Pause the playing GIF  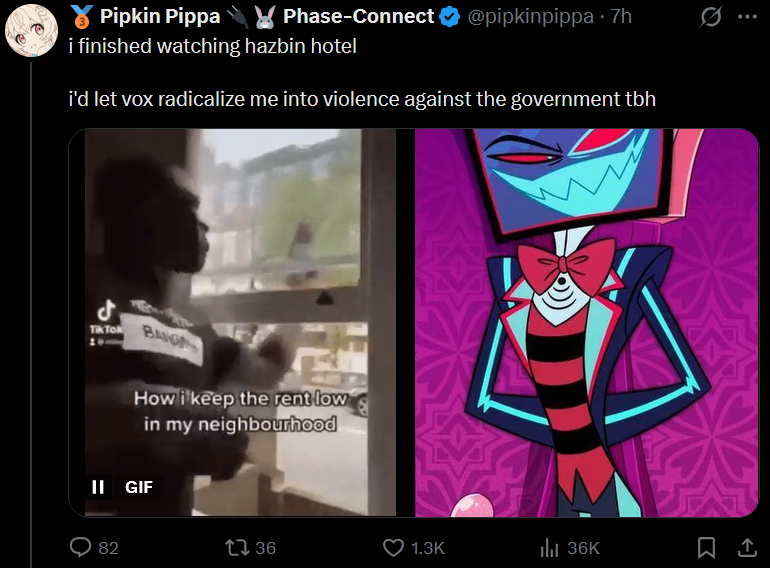point(98,487)
